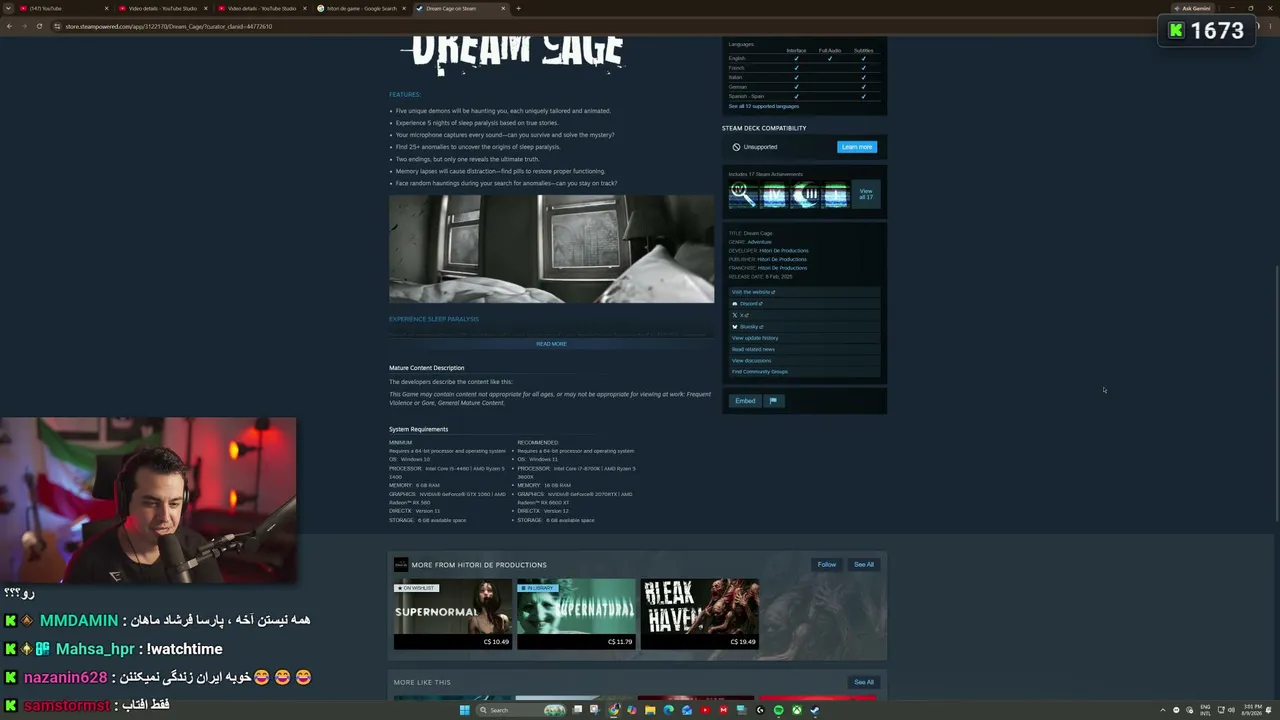Click the Steam Deck Unsupported icon
Screen dimensions: 1280x720
736,147
